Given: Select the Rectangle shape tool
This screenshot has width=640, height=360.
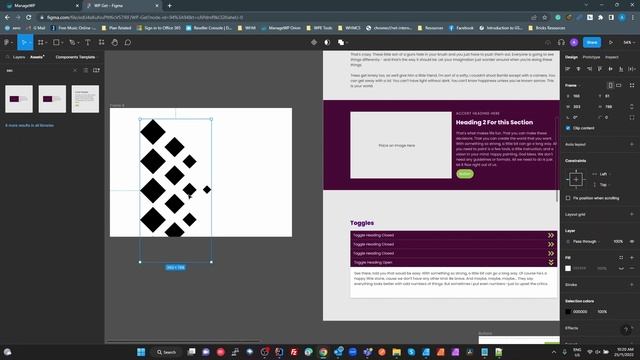Looking at the screenshot, I should 56,42.
